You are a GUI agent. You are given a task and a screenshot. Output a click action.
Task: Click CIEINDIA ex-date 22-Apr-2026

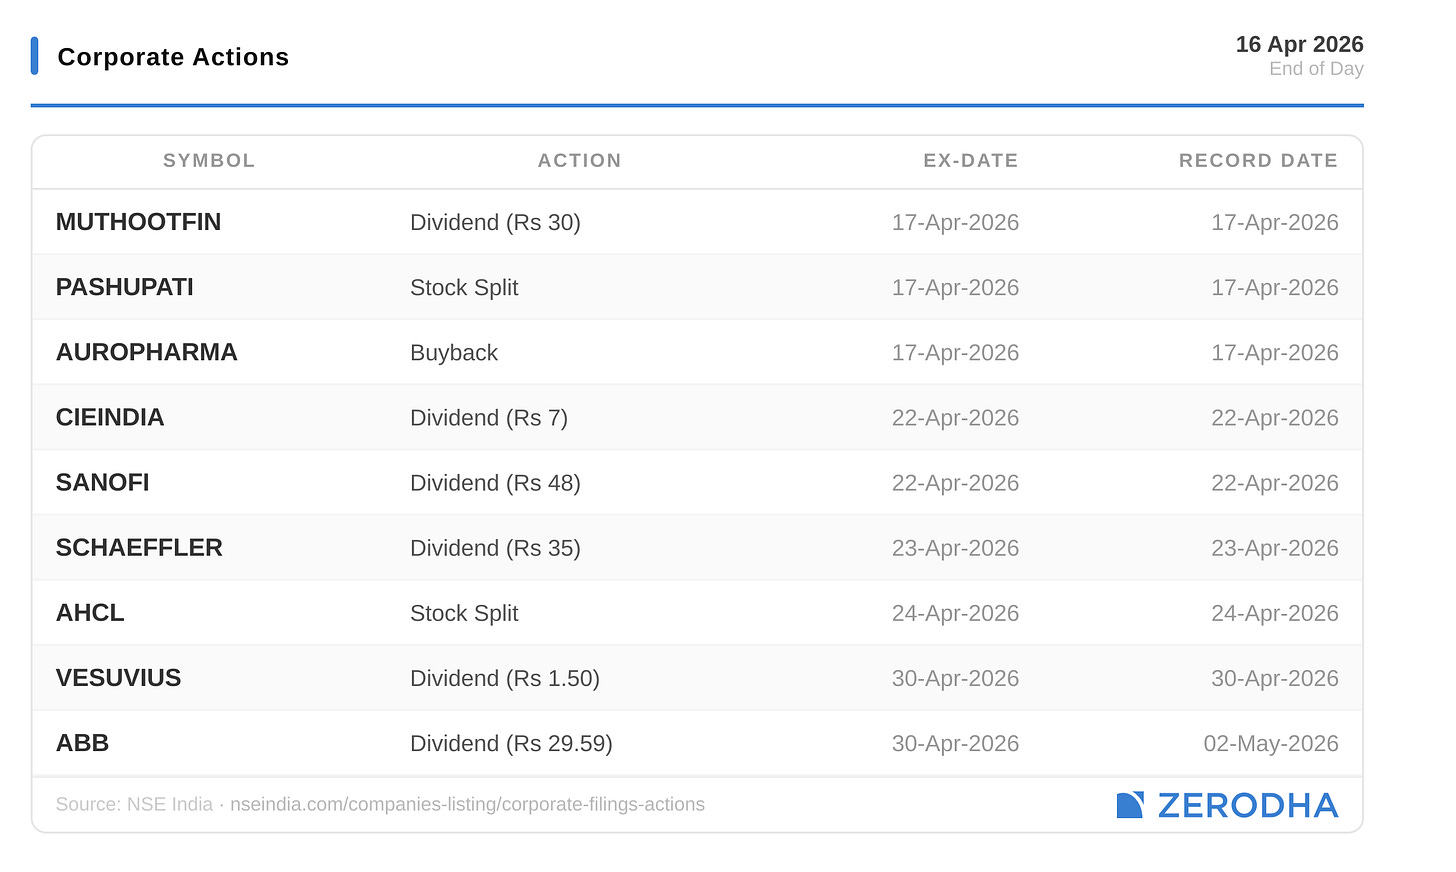point(955,418)
